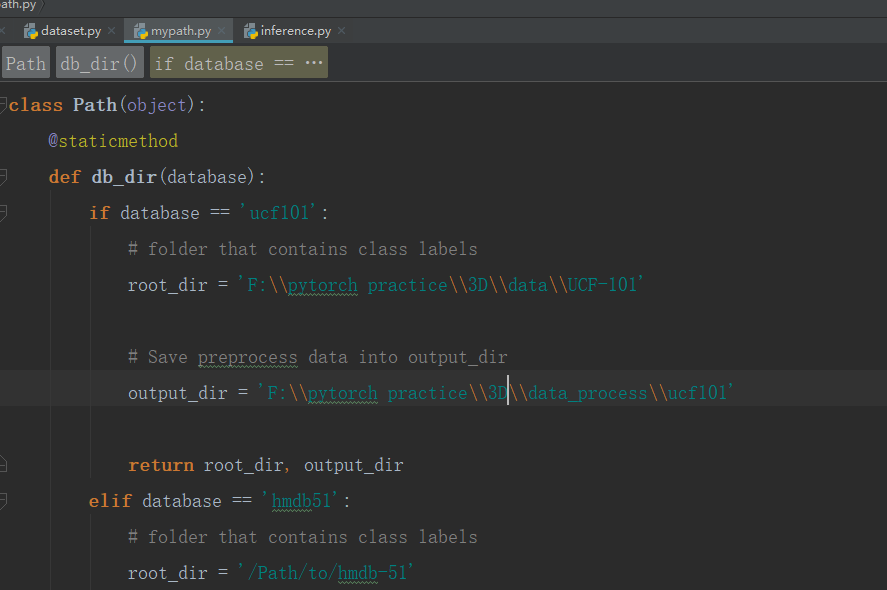
Task: Select the Path breadcrumb
Action: [26, 63]
